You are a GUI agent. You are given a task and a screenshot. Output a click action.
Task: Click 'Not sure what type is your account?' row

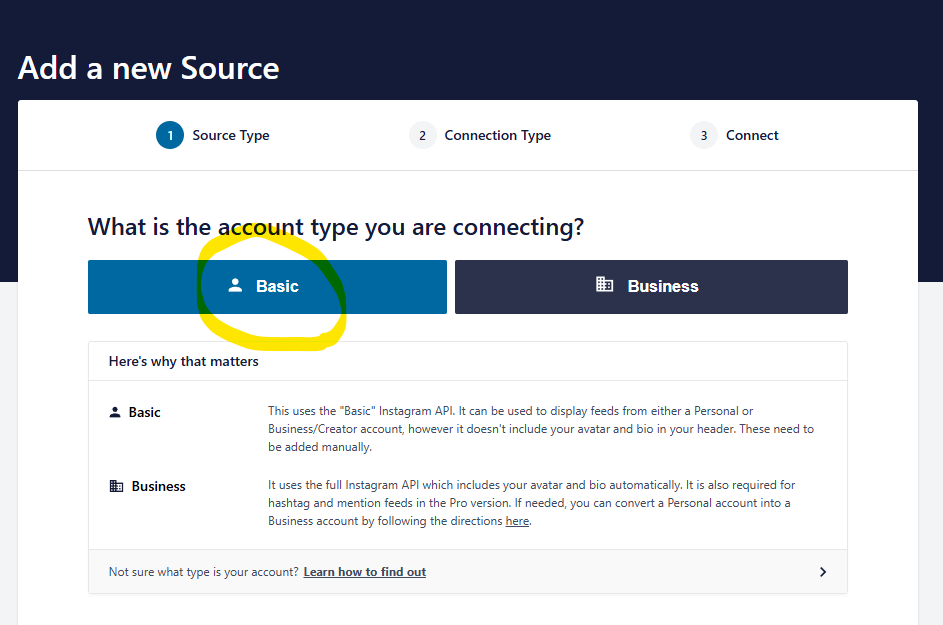click(468, 571)
